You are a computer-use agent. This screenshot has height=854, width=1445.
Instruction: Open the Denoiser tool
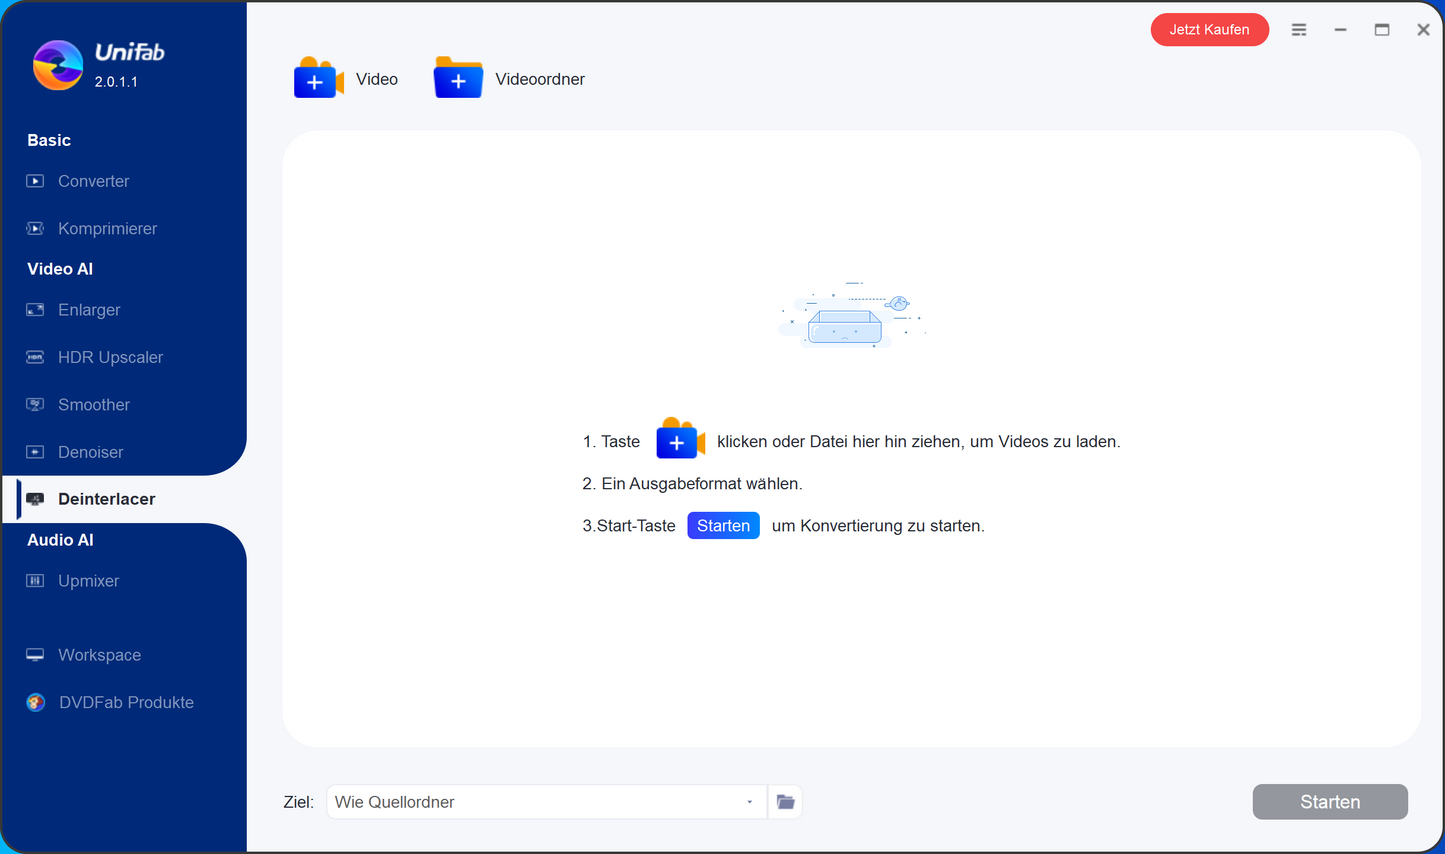click(x=93, y=452)
